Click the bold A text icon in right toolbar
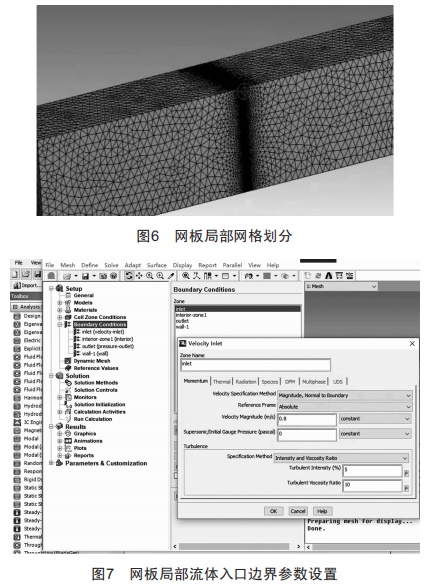This screenshot has width=431, height=585. [x=328, y=276]
